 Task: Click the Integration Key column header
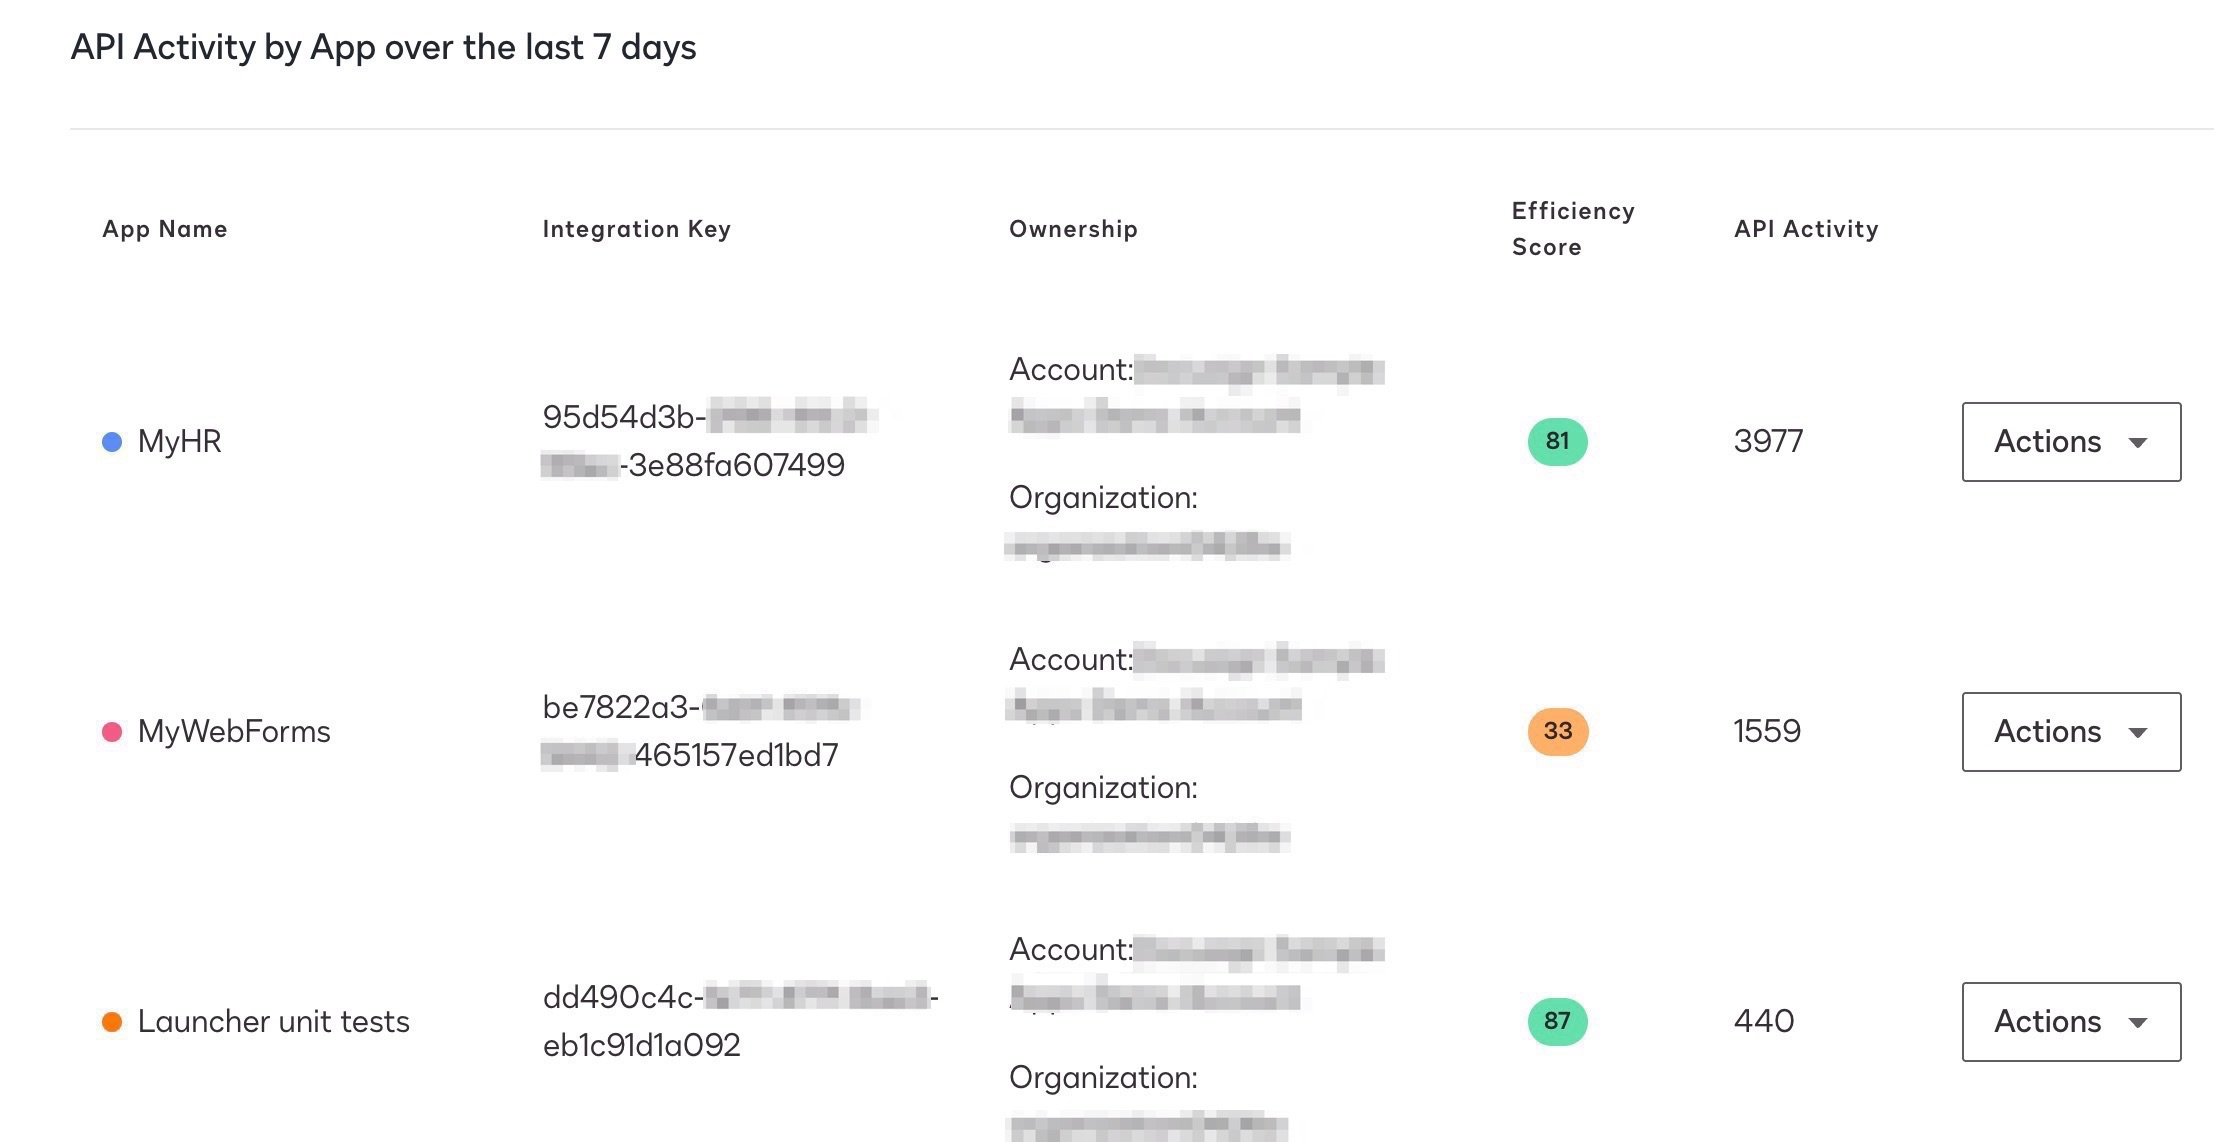coord(636,228)
